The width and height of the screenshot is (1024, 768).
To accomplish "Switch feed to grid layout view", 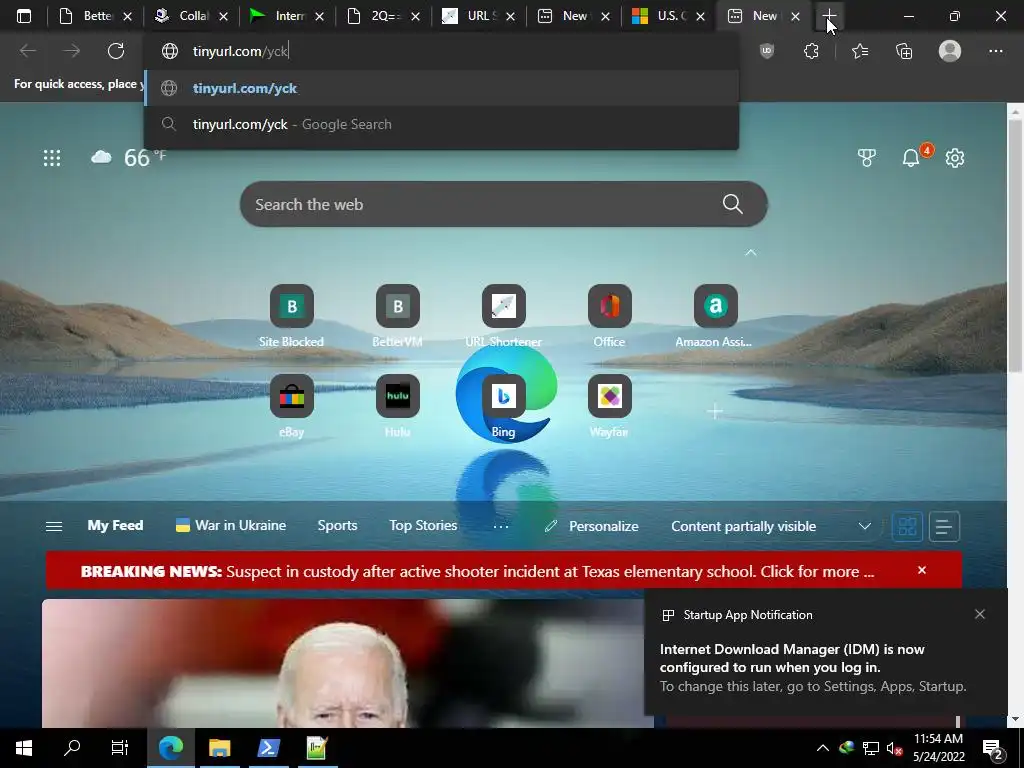I will coord(907,526).
